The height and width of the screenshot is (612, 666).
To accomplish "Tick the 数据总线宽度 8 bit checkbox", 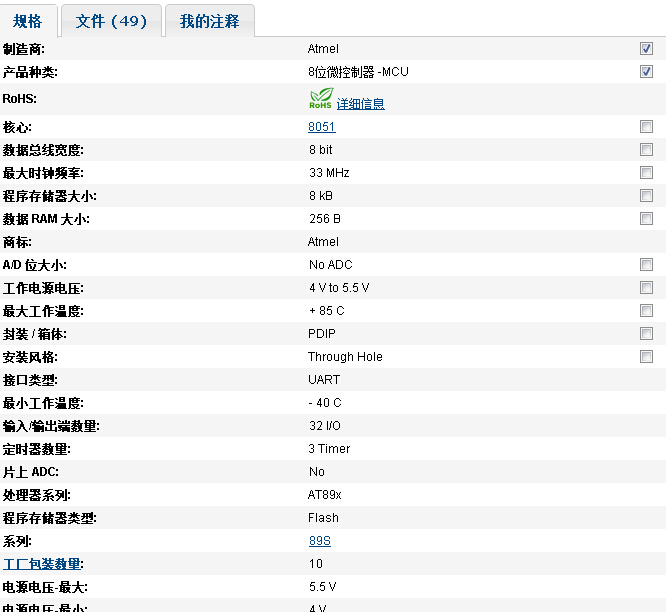I will (x=646, y=149).
